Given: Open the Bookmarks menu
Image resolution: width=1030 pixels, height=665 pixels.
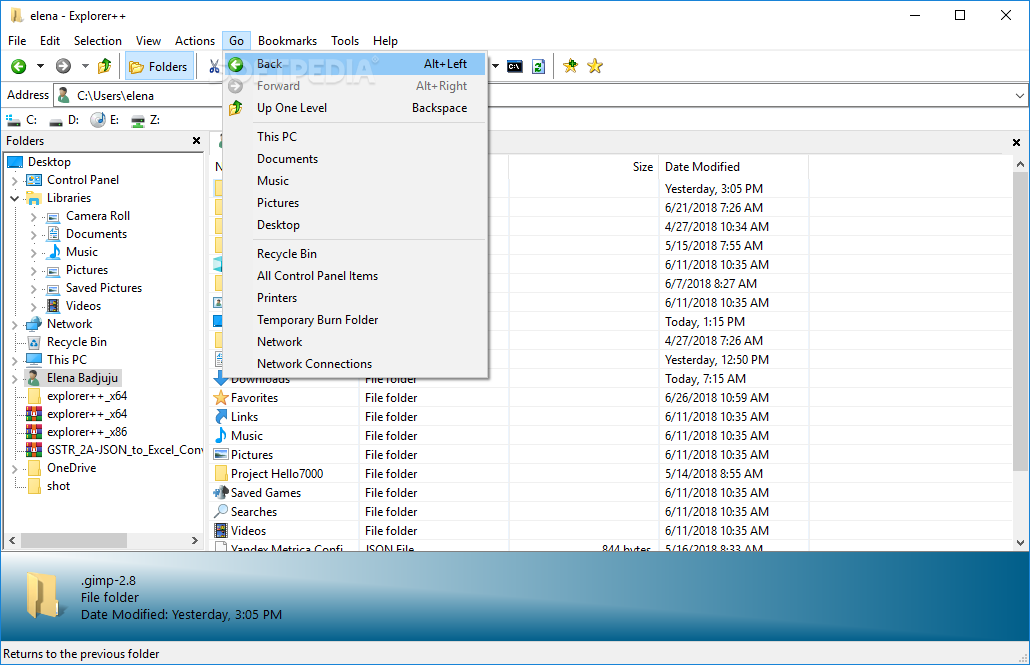Looking at the screenshot, I should click(x=288, y=41).
